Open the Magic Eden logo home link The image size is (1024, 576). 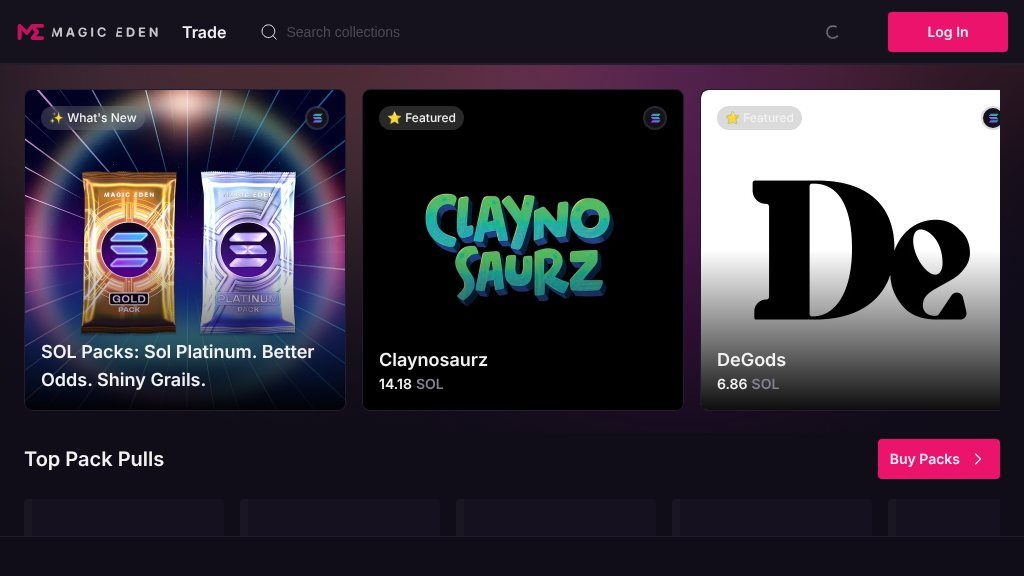click(88, 32)
